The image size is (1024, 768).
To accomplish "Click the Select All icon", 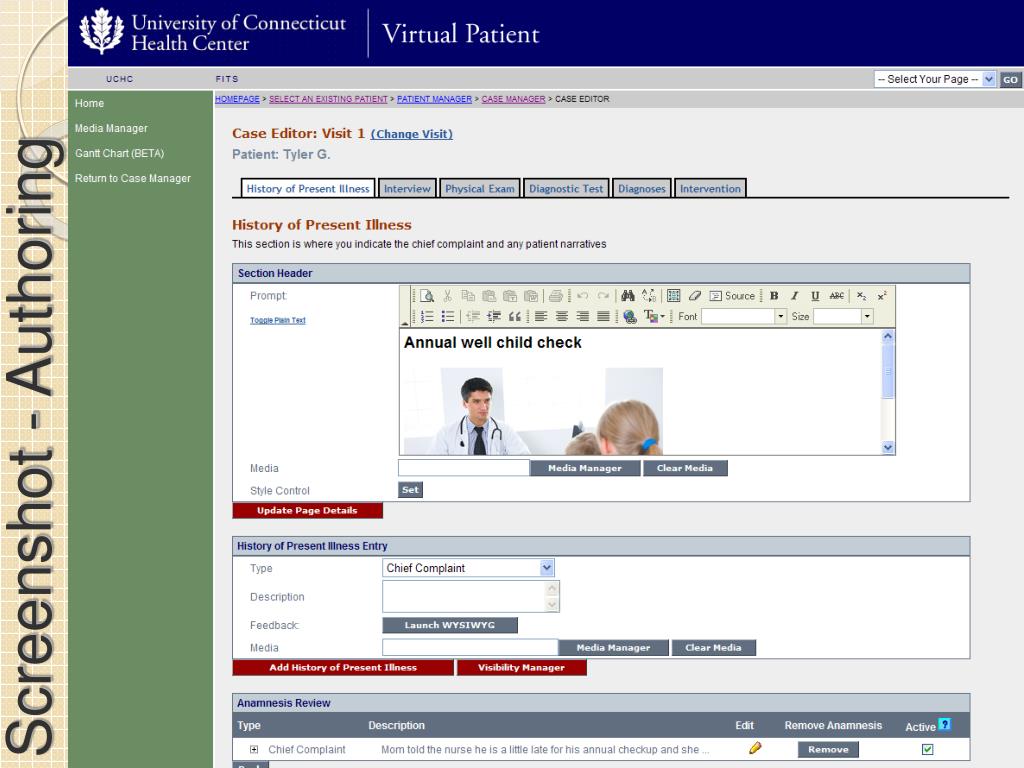I will [673, 296].
